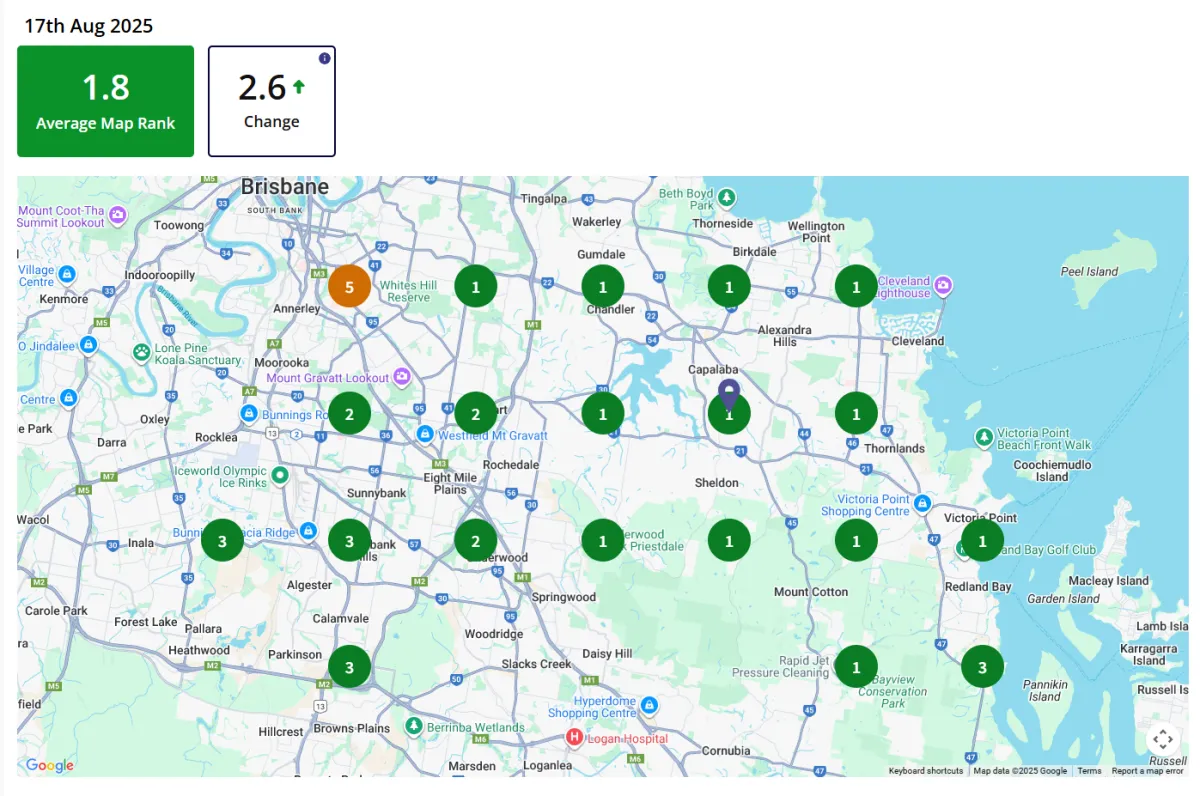Click the Beth Boyd Park icon
This screenshot has height=796, width=1200.
coord(727,196)
